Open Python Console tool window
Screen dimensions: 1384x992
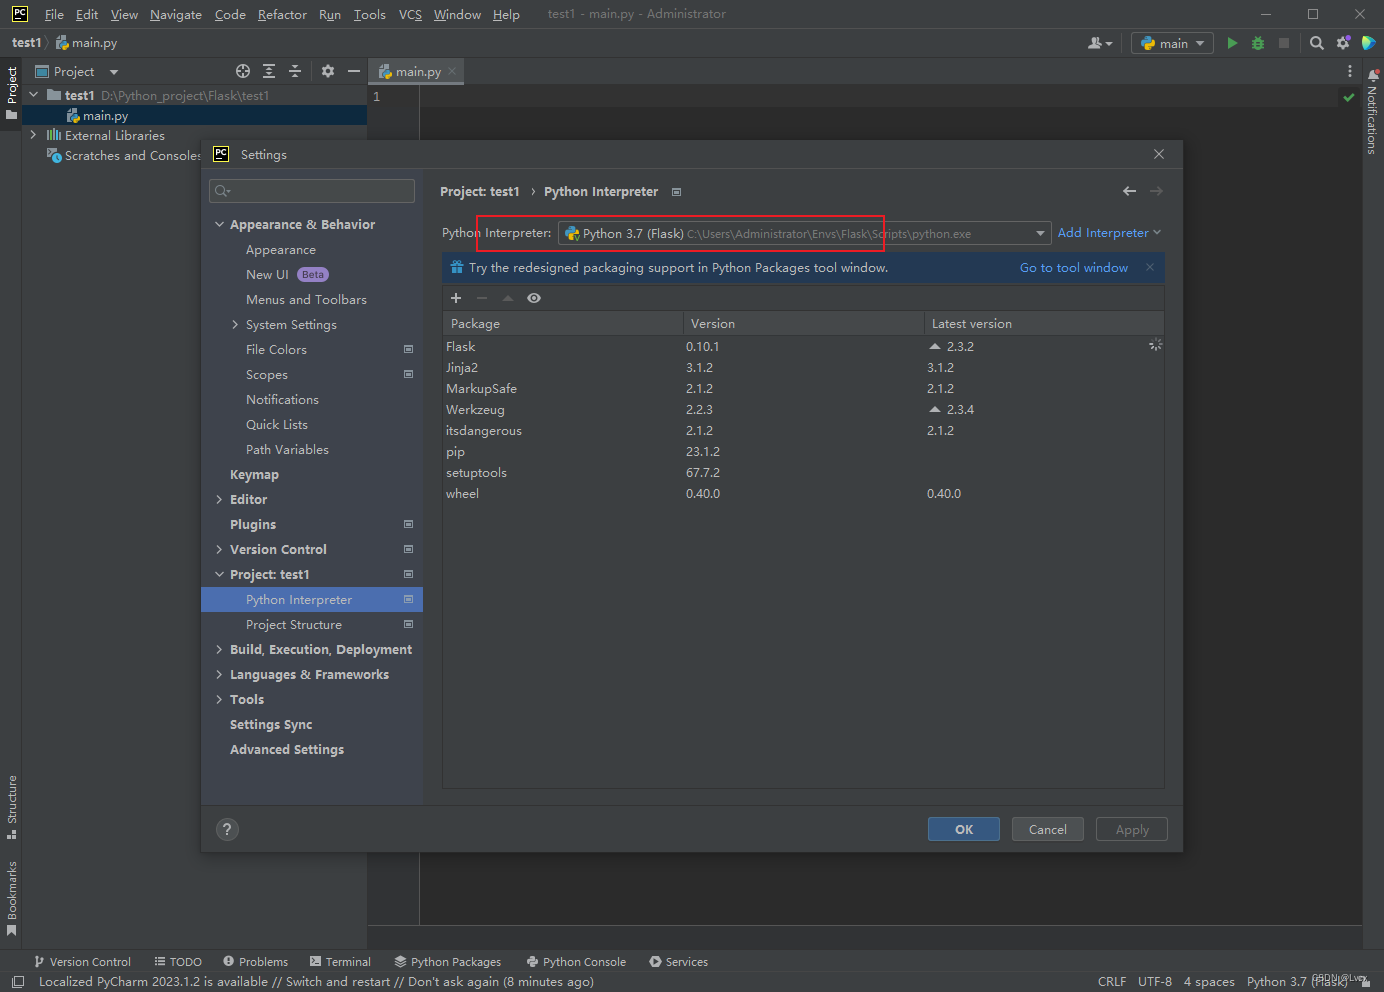pos(577,962)
